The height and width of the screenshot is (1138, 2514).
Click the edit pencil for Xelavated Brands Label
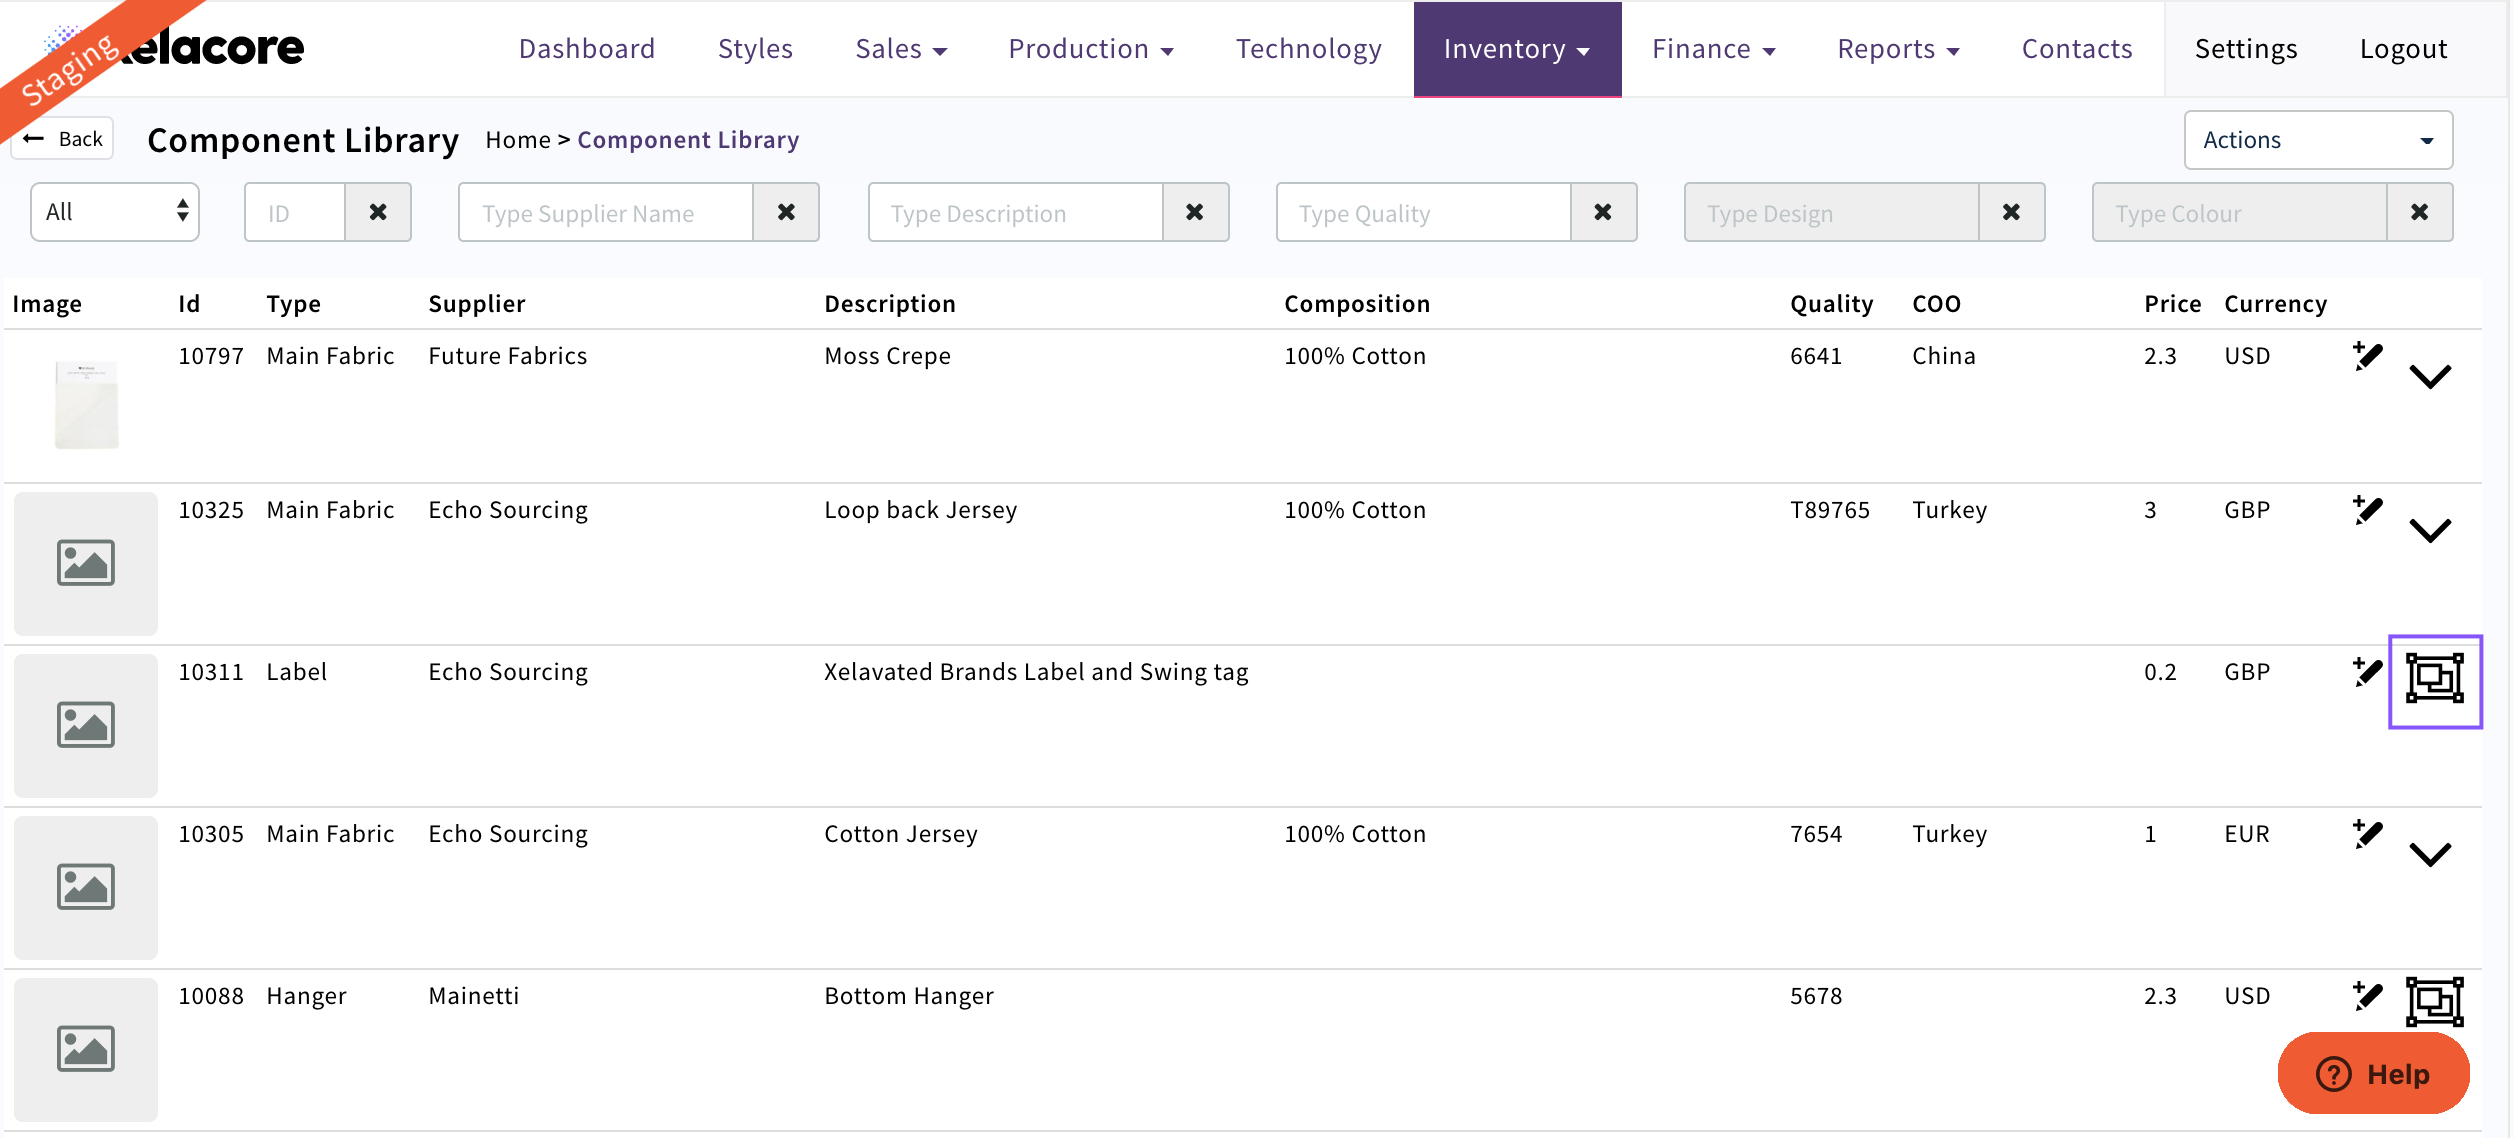coord(2367,672)
